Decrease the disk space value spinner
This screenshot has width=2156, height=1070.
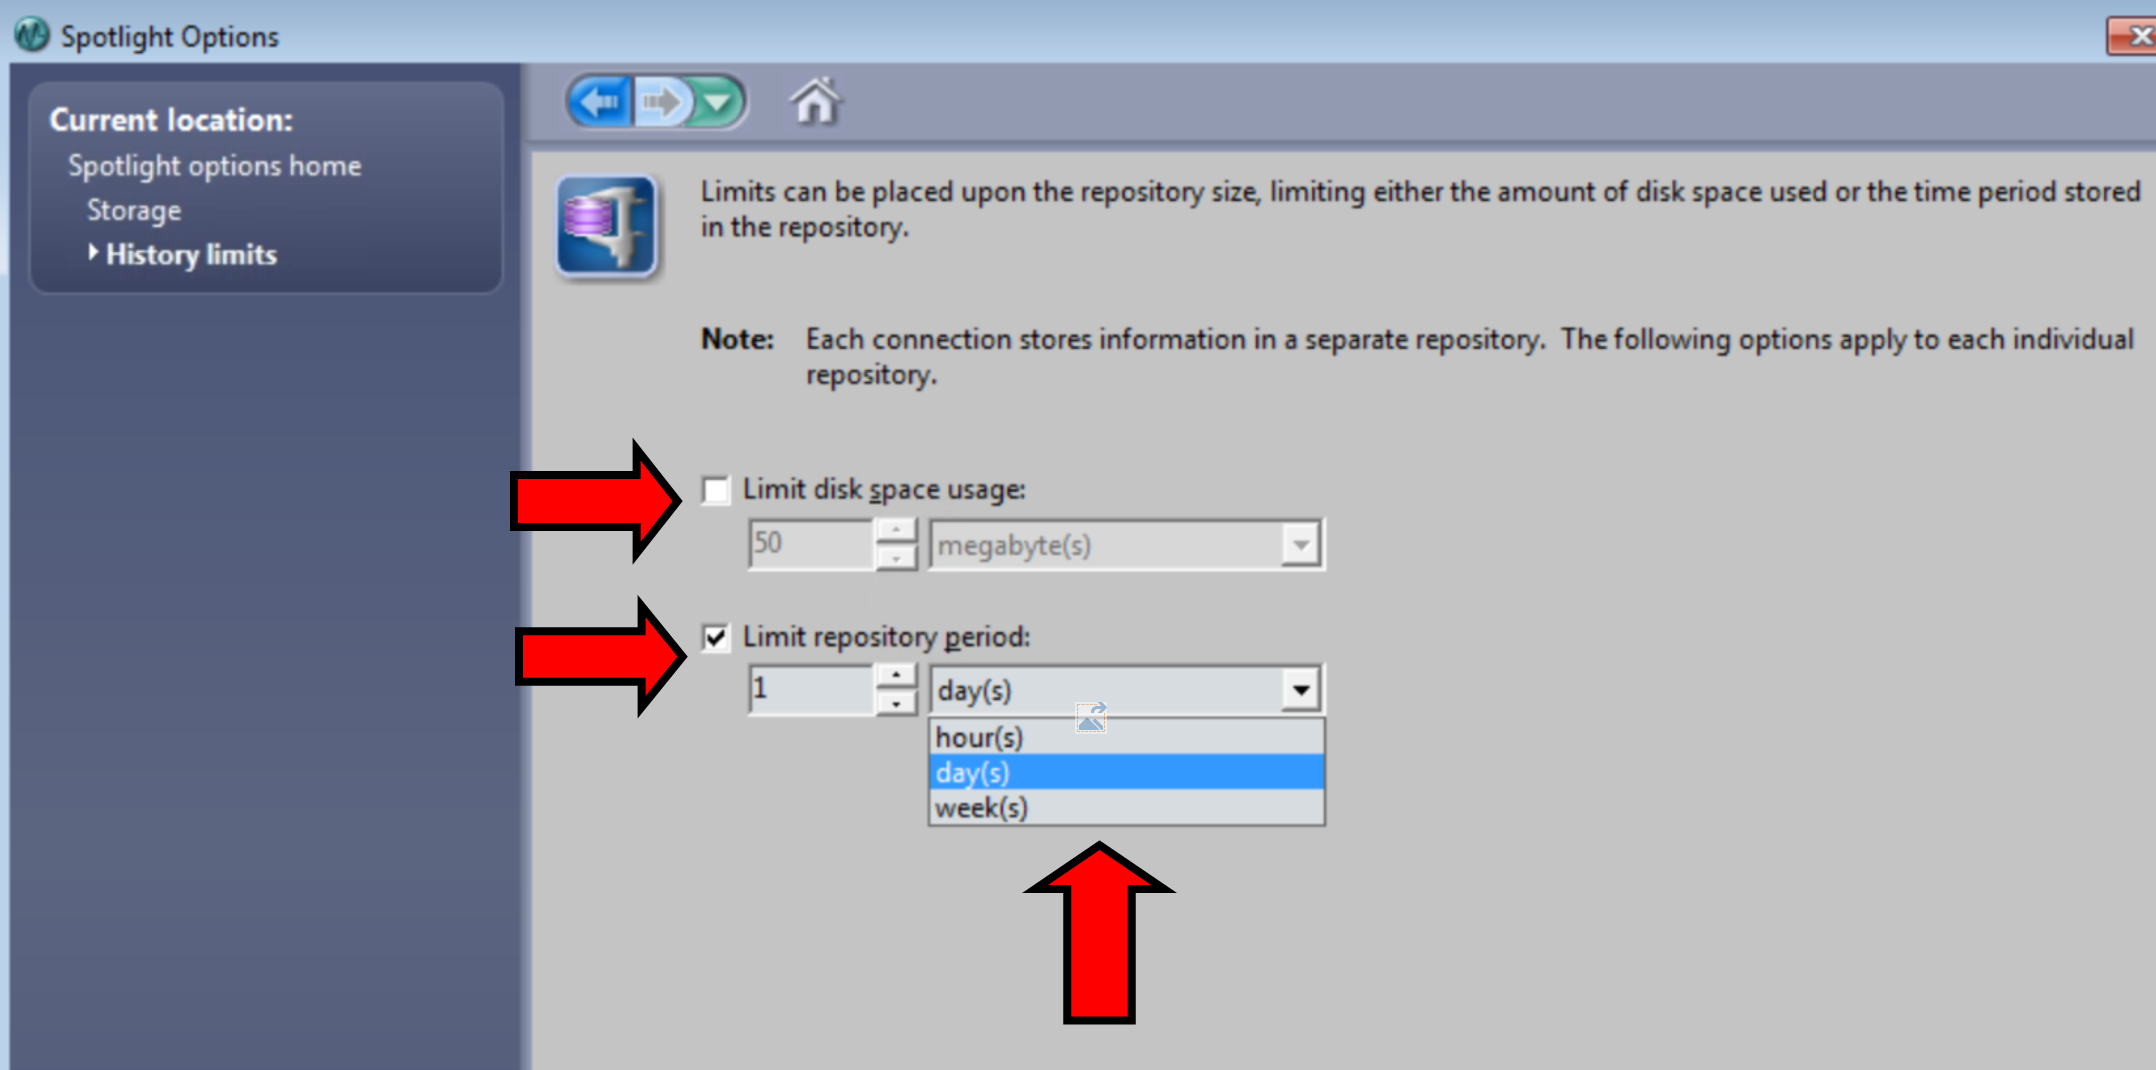[x=896, y=558]
